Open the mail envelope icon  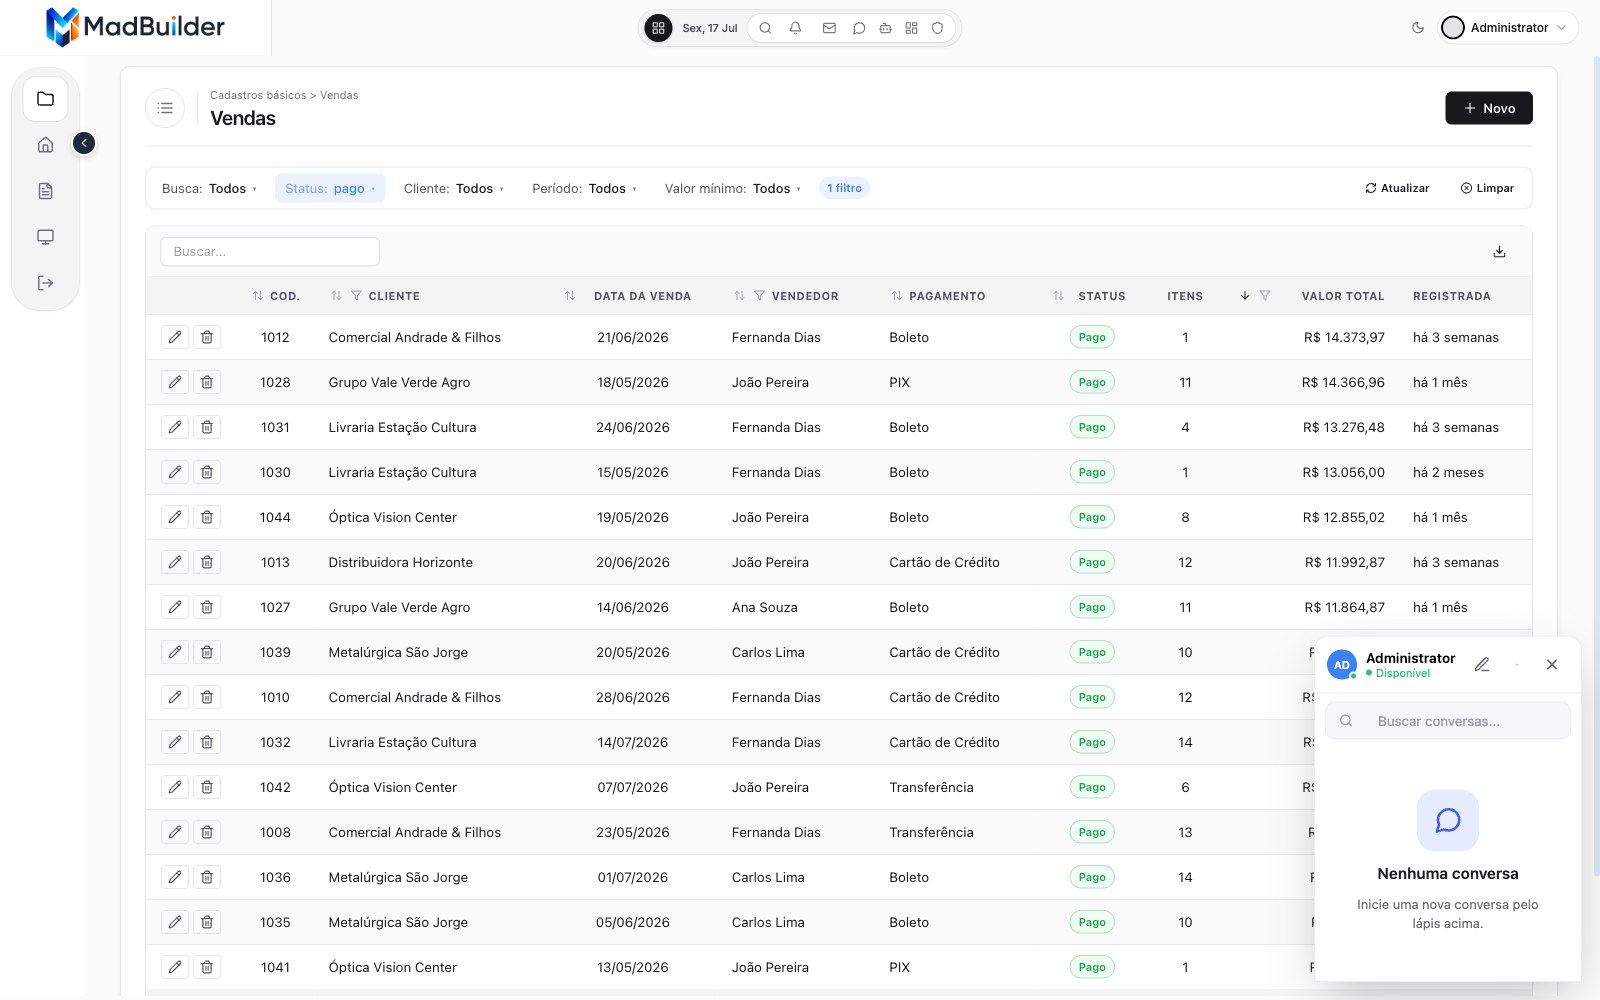[x=829, y=28]
